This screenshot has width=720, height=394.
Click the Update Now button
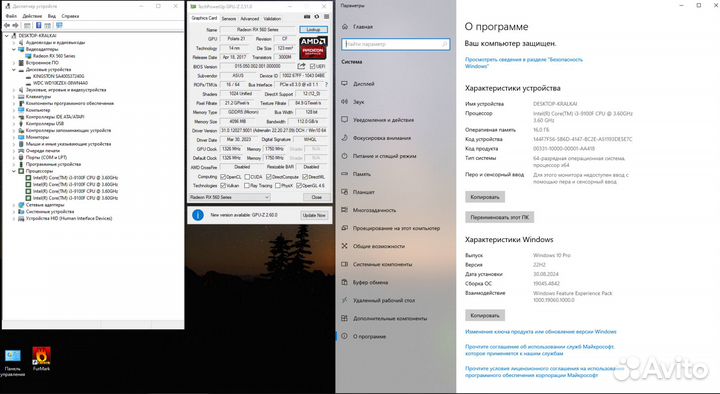pos(314,215)
